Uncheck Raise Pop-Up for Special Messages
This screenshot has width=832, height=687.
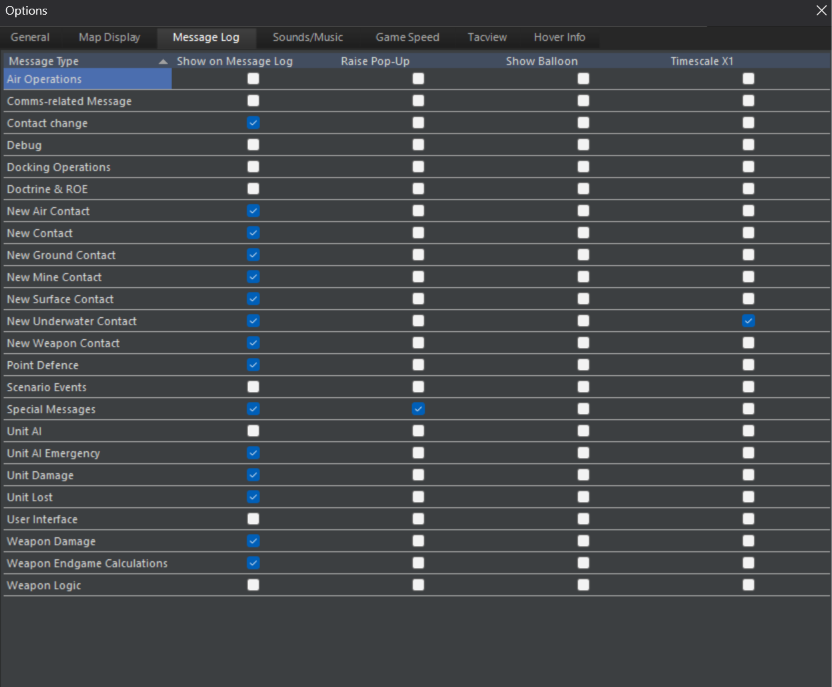pyautogui.click(x=418, y=409)
